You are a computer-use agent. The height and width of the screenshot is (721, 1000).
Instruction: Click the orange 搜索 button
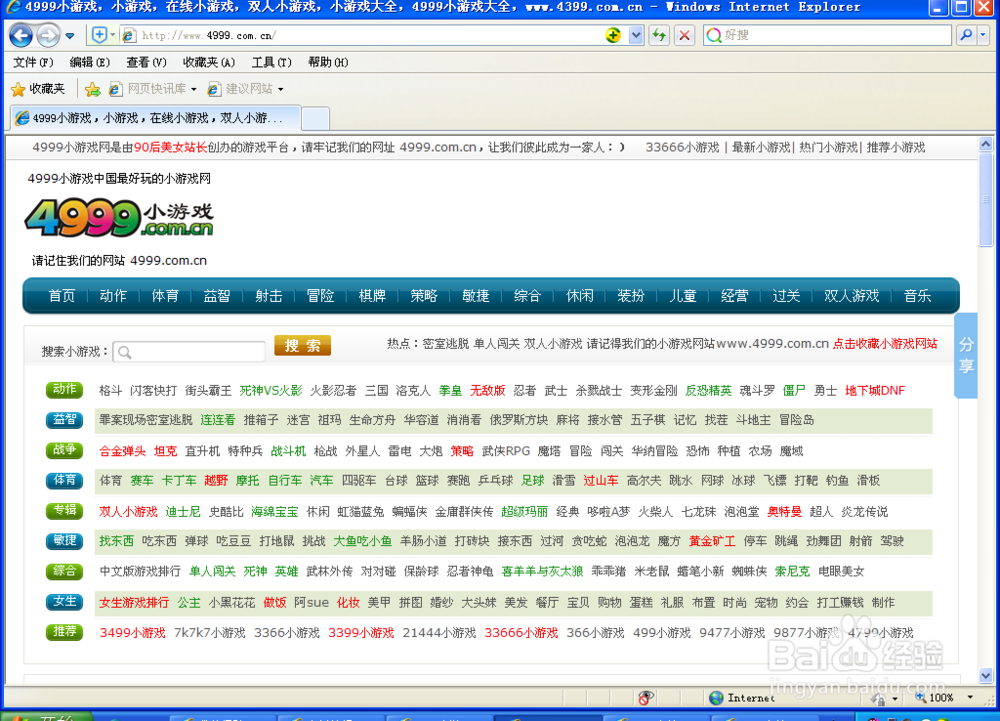tap(302, 346)
